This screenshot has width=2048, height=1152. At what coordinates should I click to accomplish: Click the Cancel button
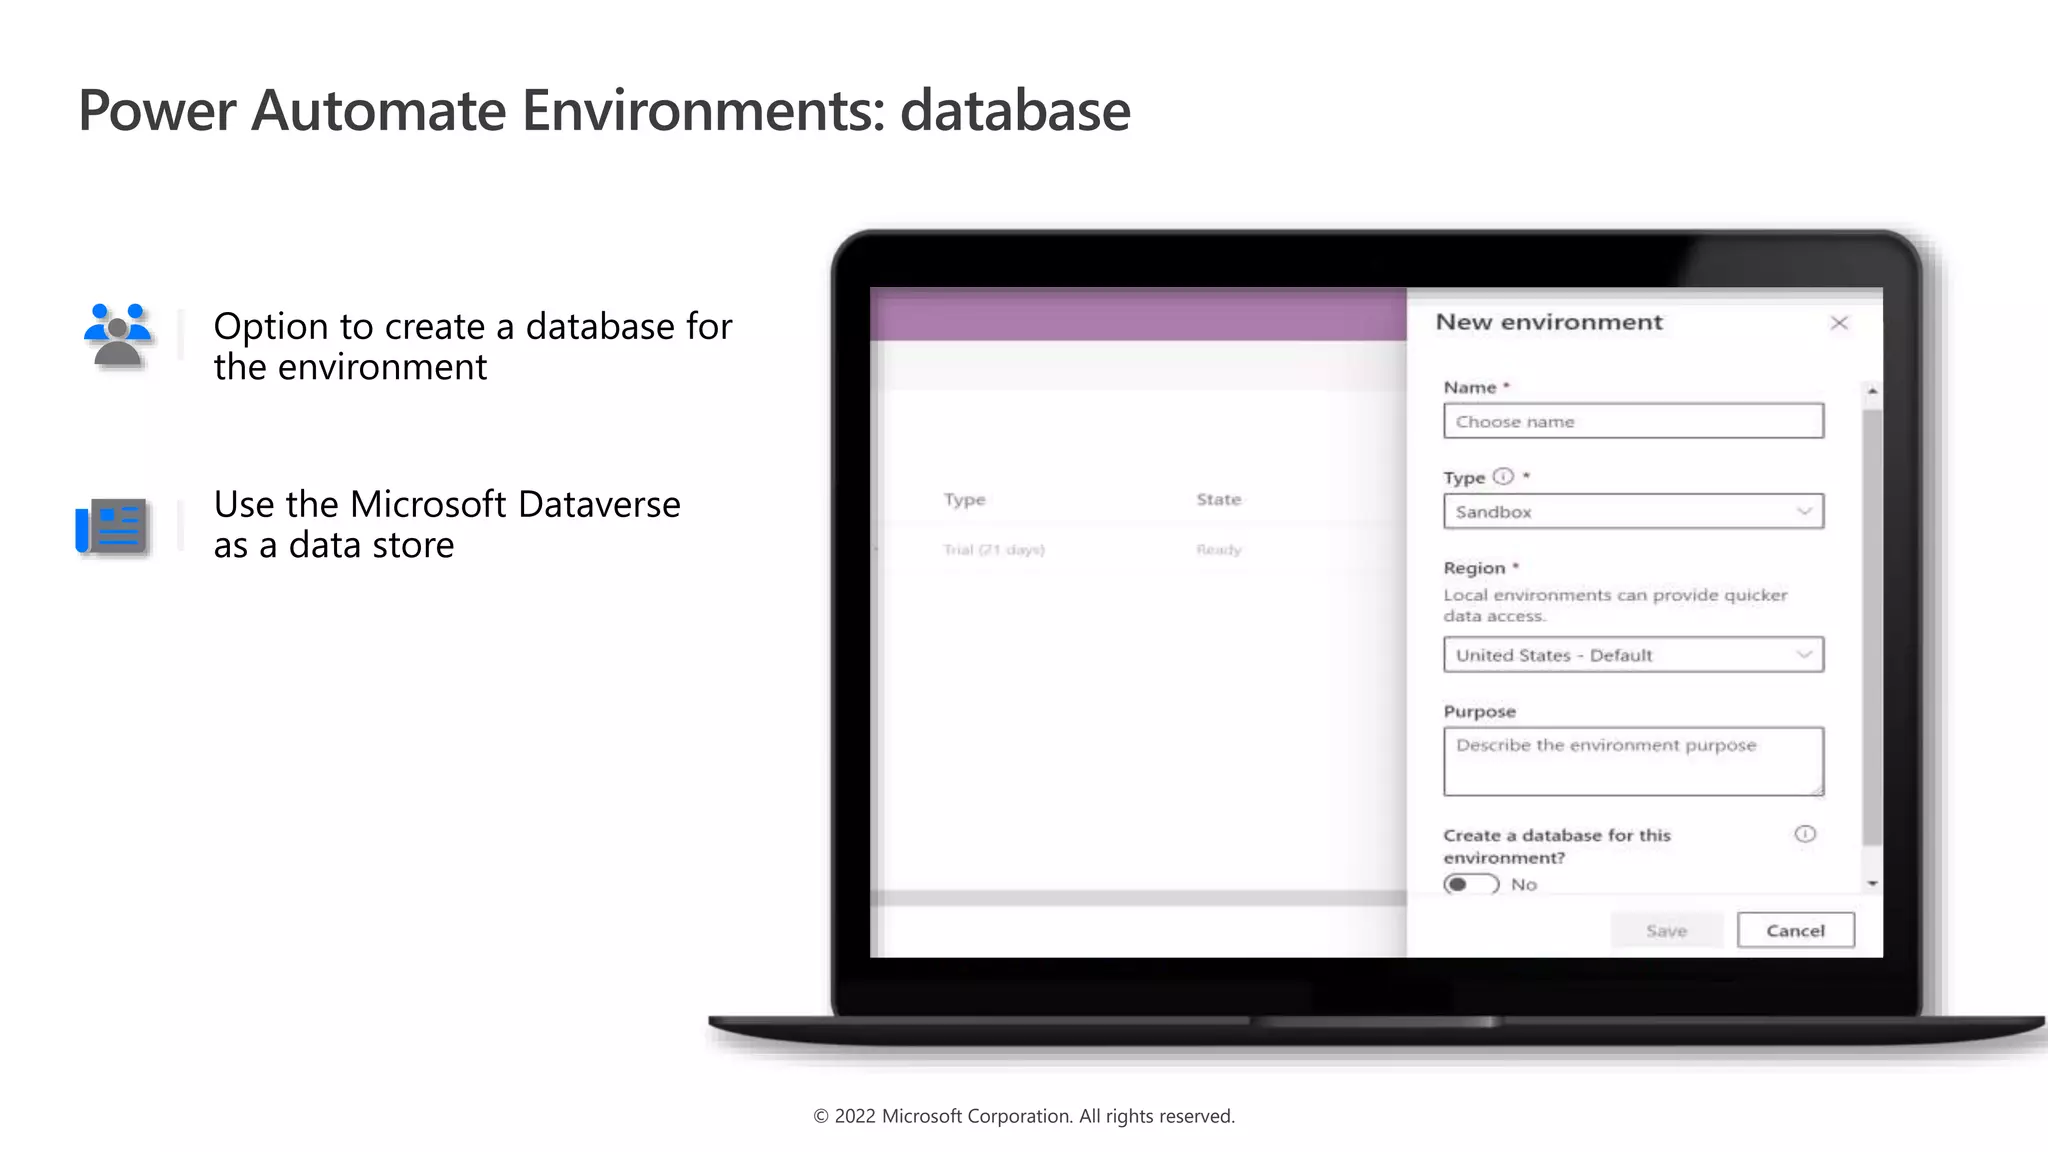[x=1796, y=930]
